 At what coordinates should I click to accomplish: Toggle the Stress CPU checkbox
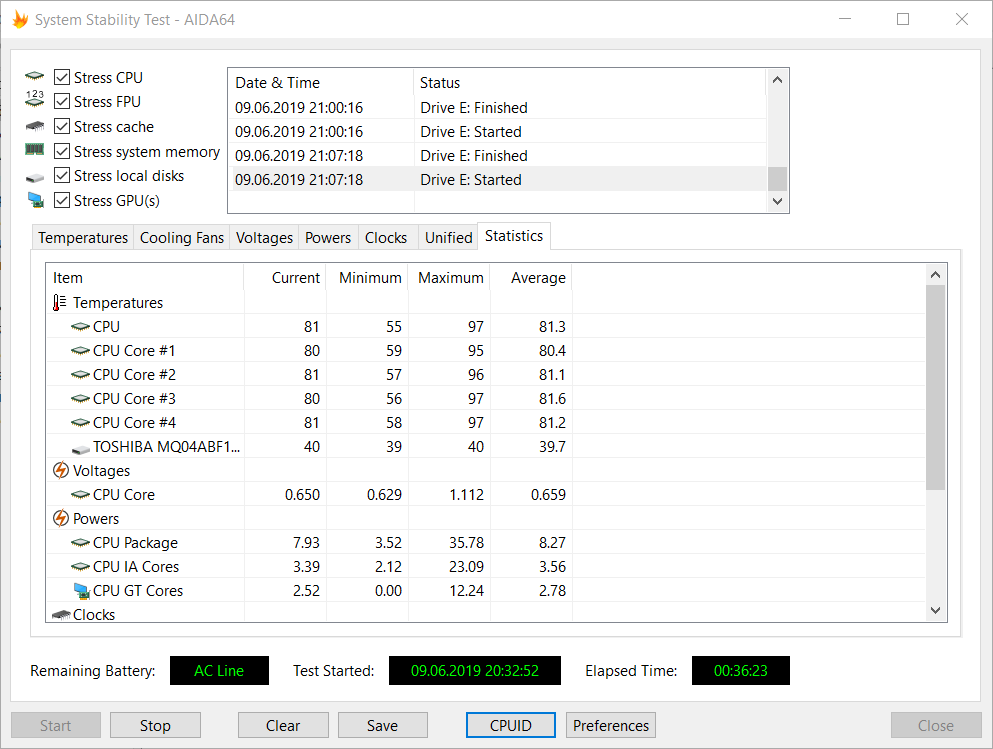61,77
